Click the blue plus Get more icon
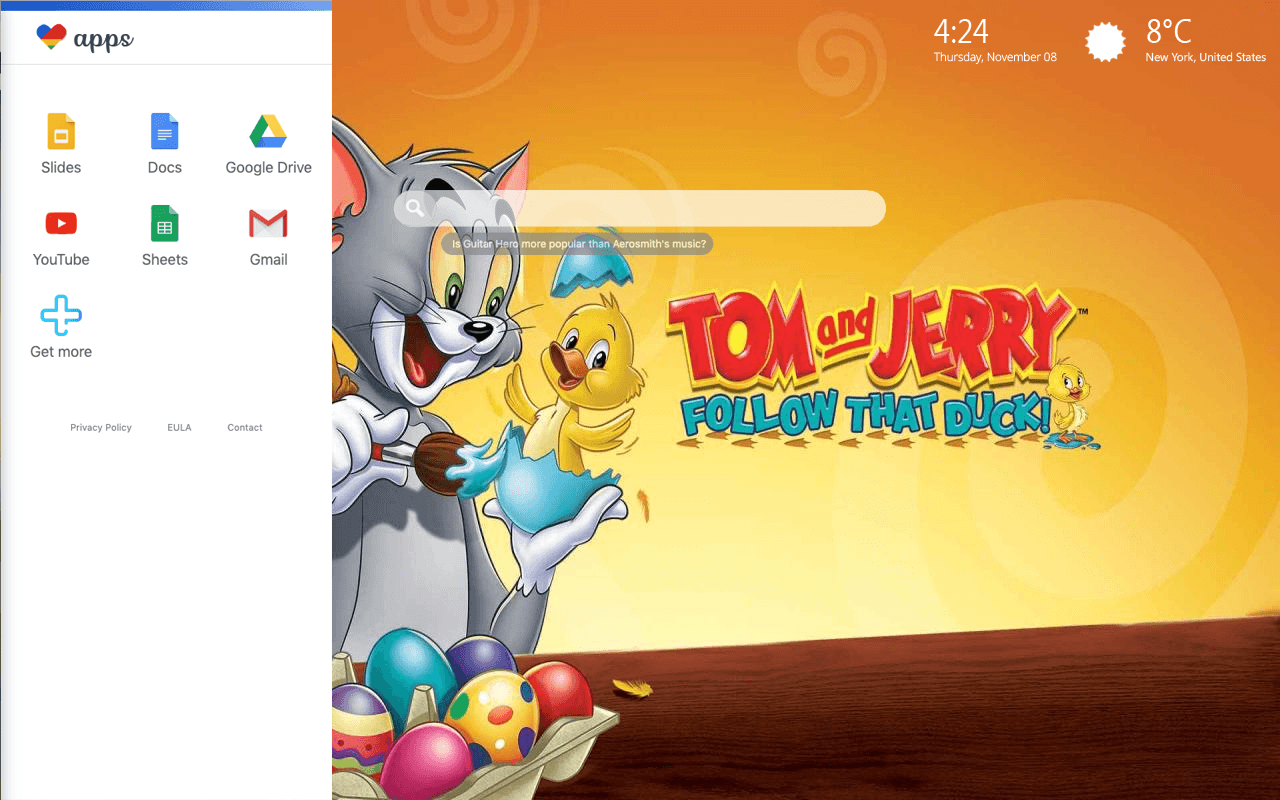This screenshot has width=1280, height=800. (61, 316)
